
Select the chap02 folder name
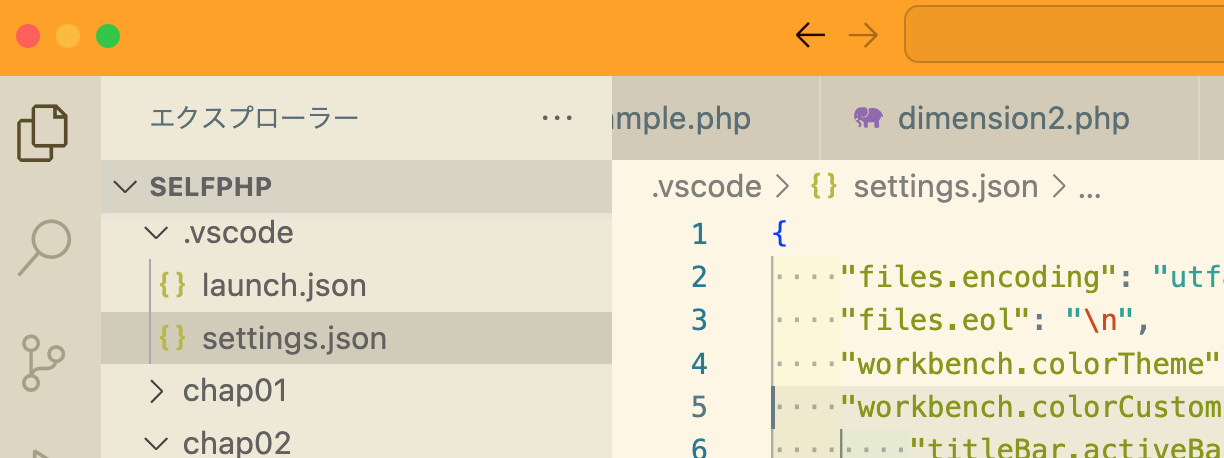click(x=237, y=443)
